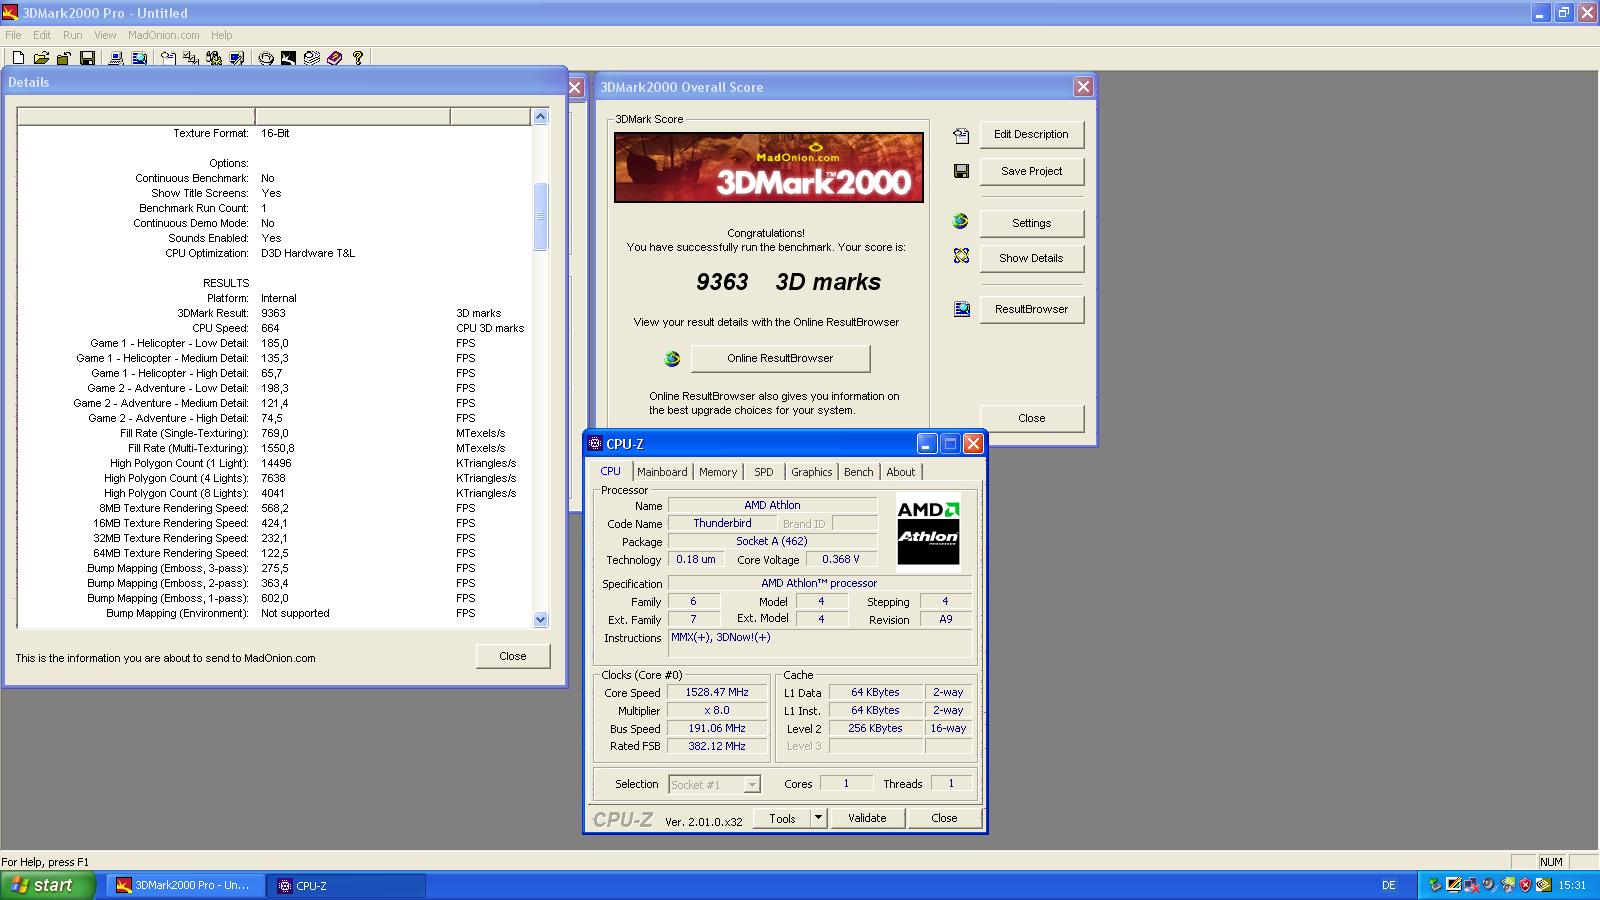This screenshot has width=1600, height=900.
Task: Click the system clock showing 15:31
Action: click(1572, 885)
